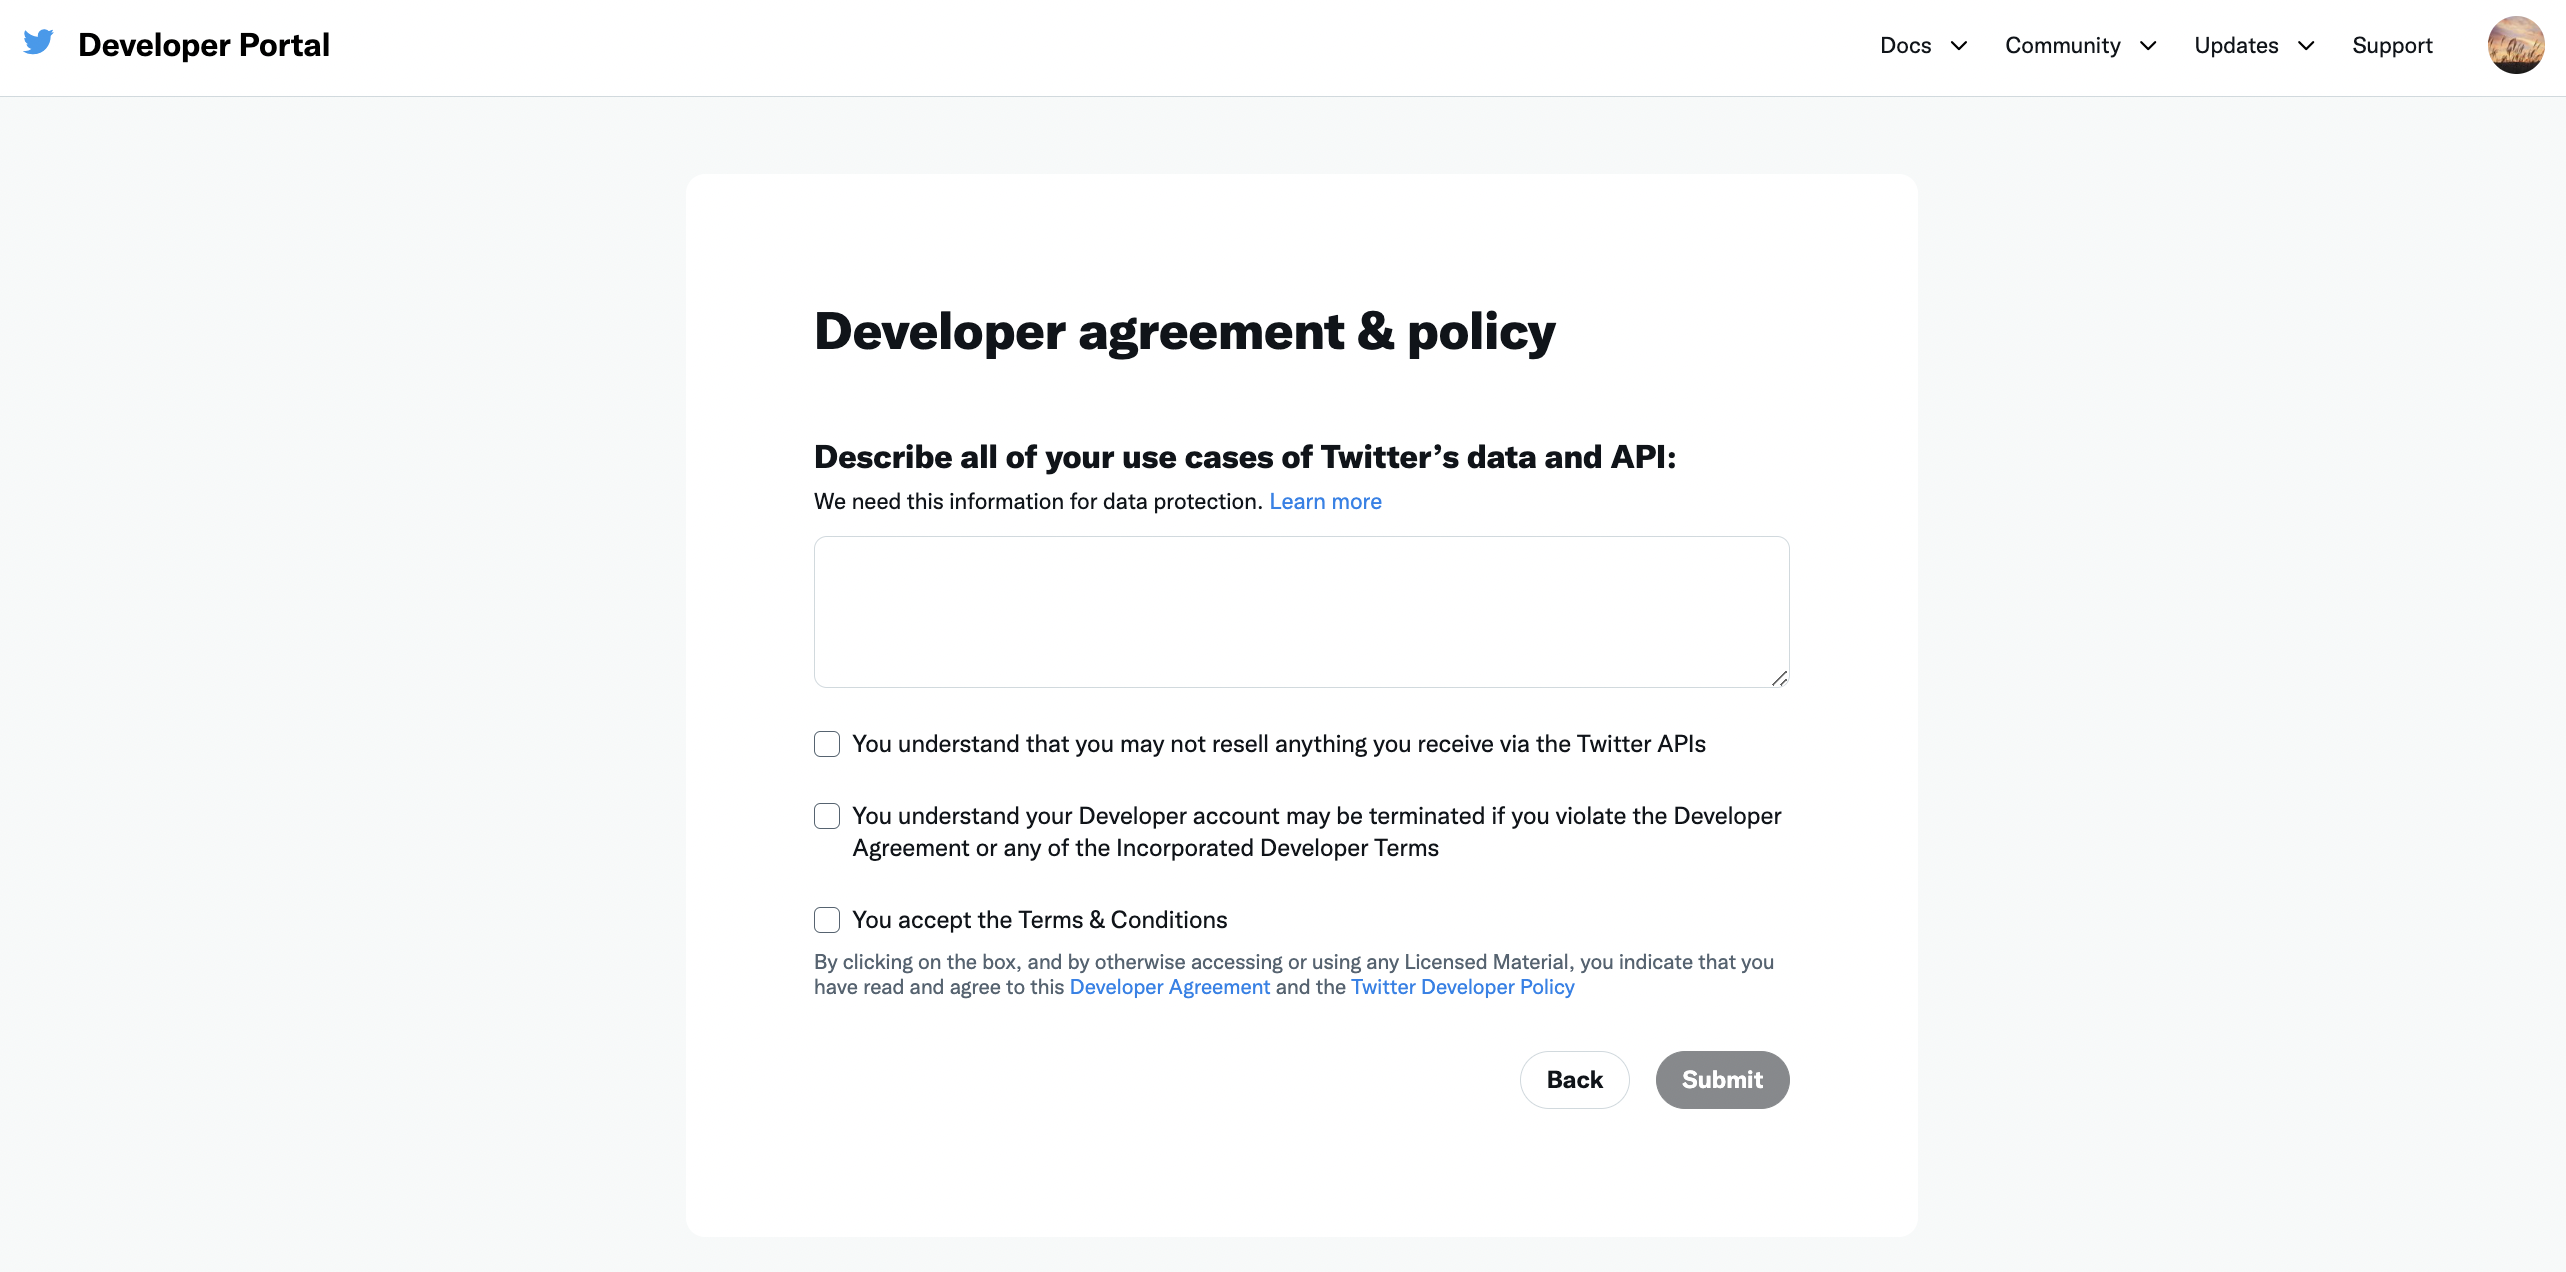Click the Submit button
Screen dimensions: 2566x1272
coord(1722,1080)
